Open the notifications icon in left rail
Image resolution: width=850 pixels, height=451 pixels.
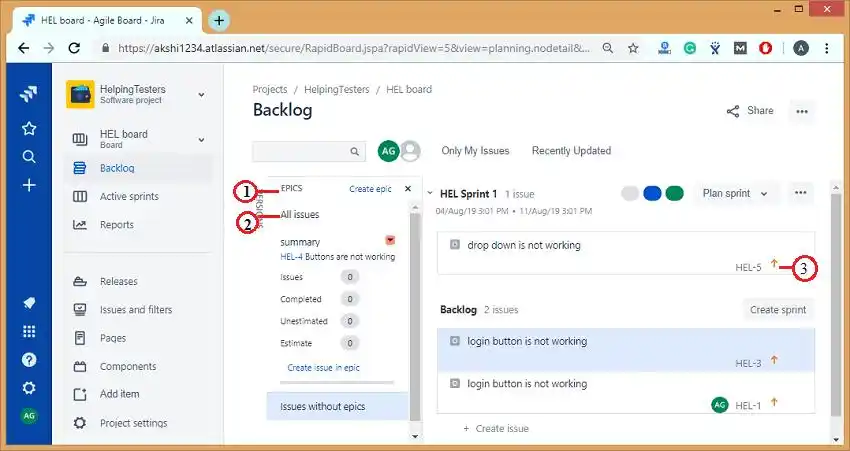click(29, 304)
